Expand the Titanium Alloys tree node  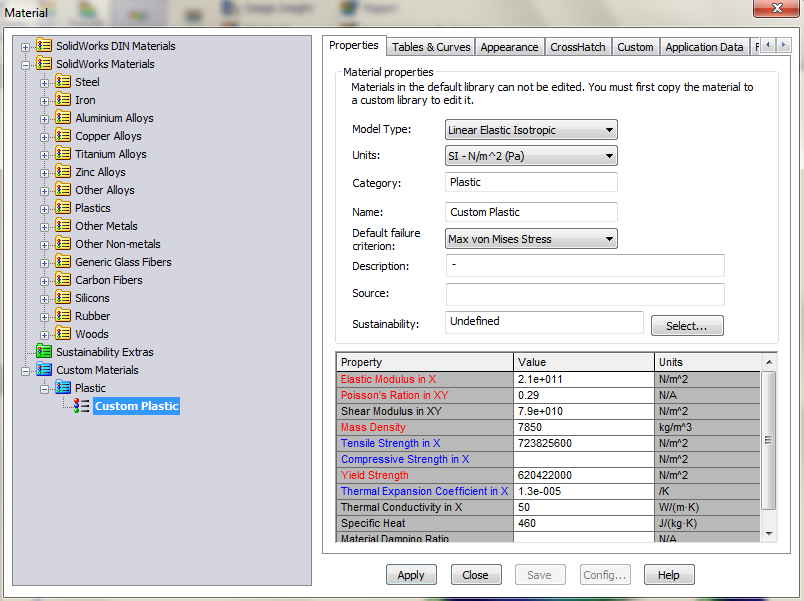(x=45, y=154)
